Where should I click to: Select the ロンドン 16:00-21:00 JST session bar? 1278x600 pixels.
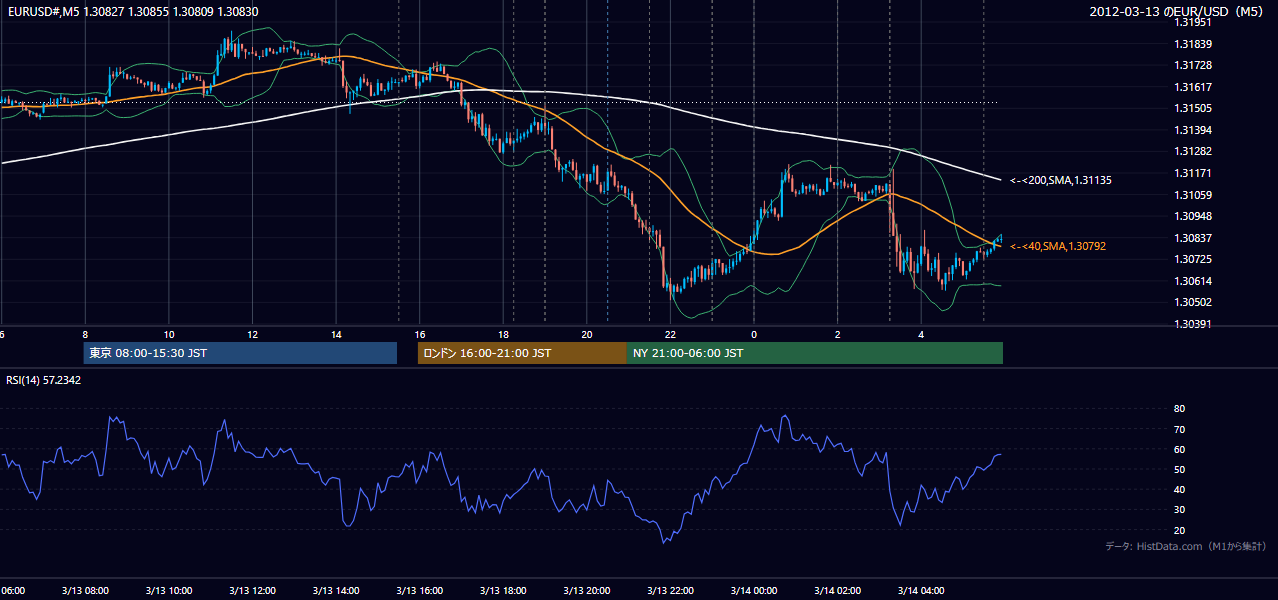(x=522, y=353)
